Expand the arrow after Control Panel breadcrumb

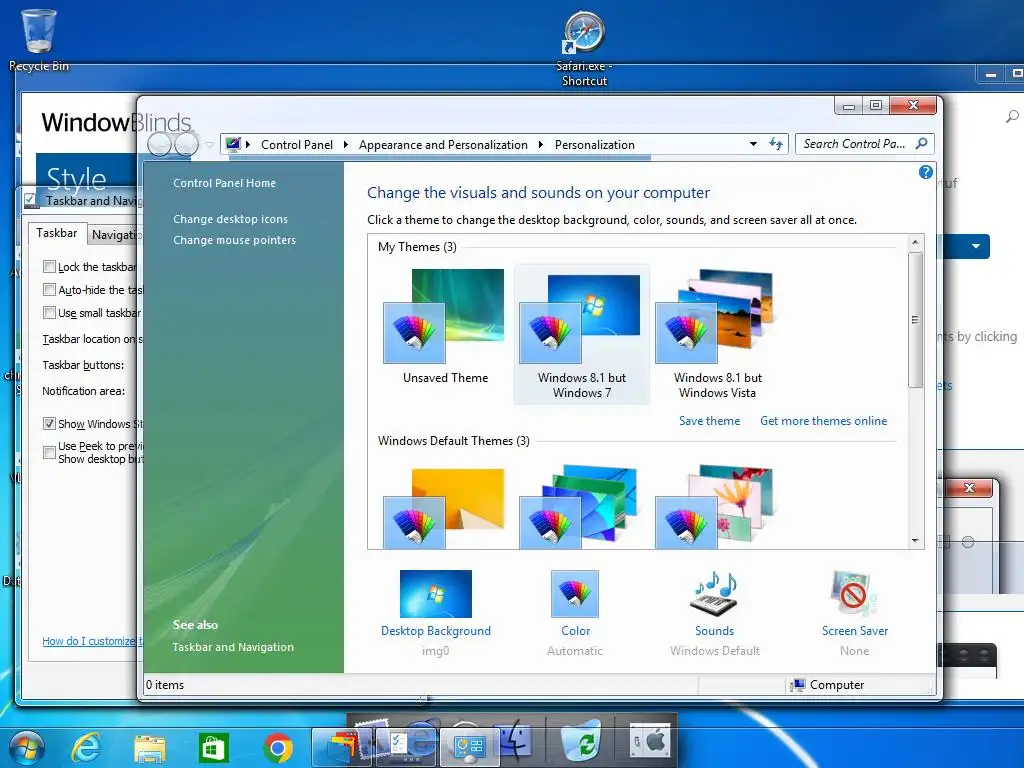coord(345,144)
